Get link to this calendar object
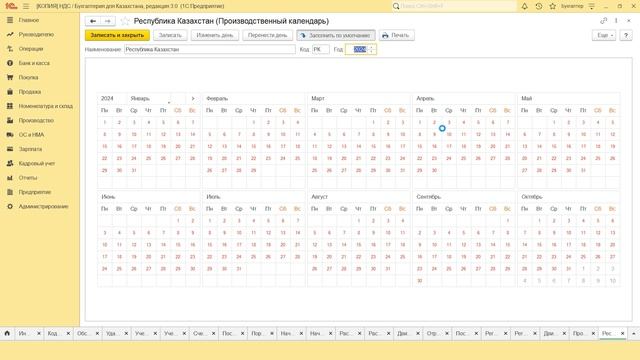The height and width of the screenshot is (360, 640). (x=604, y=21)
